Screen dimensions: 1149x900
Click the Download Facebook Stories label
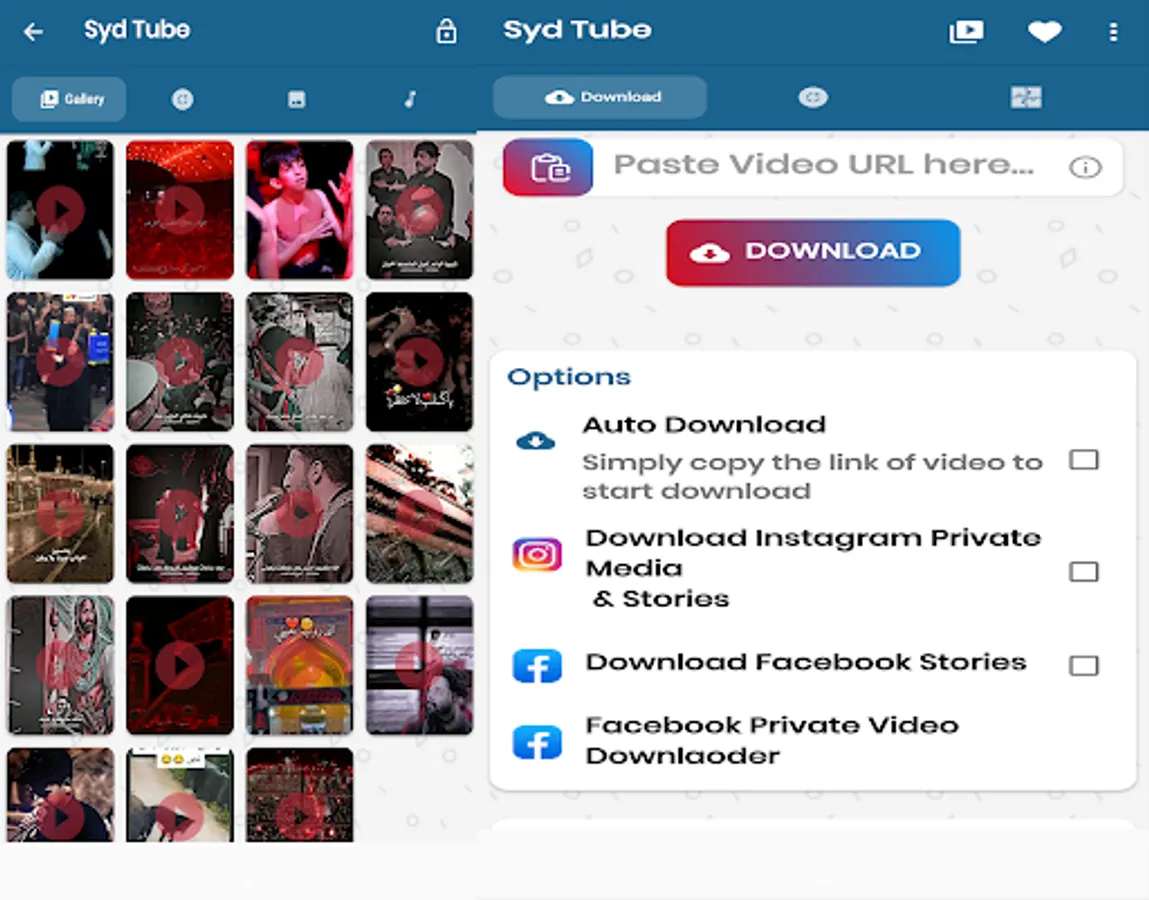coord(806,662)
